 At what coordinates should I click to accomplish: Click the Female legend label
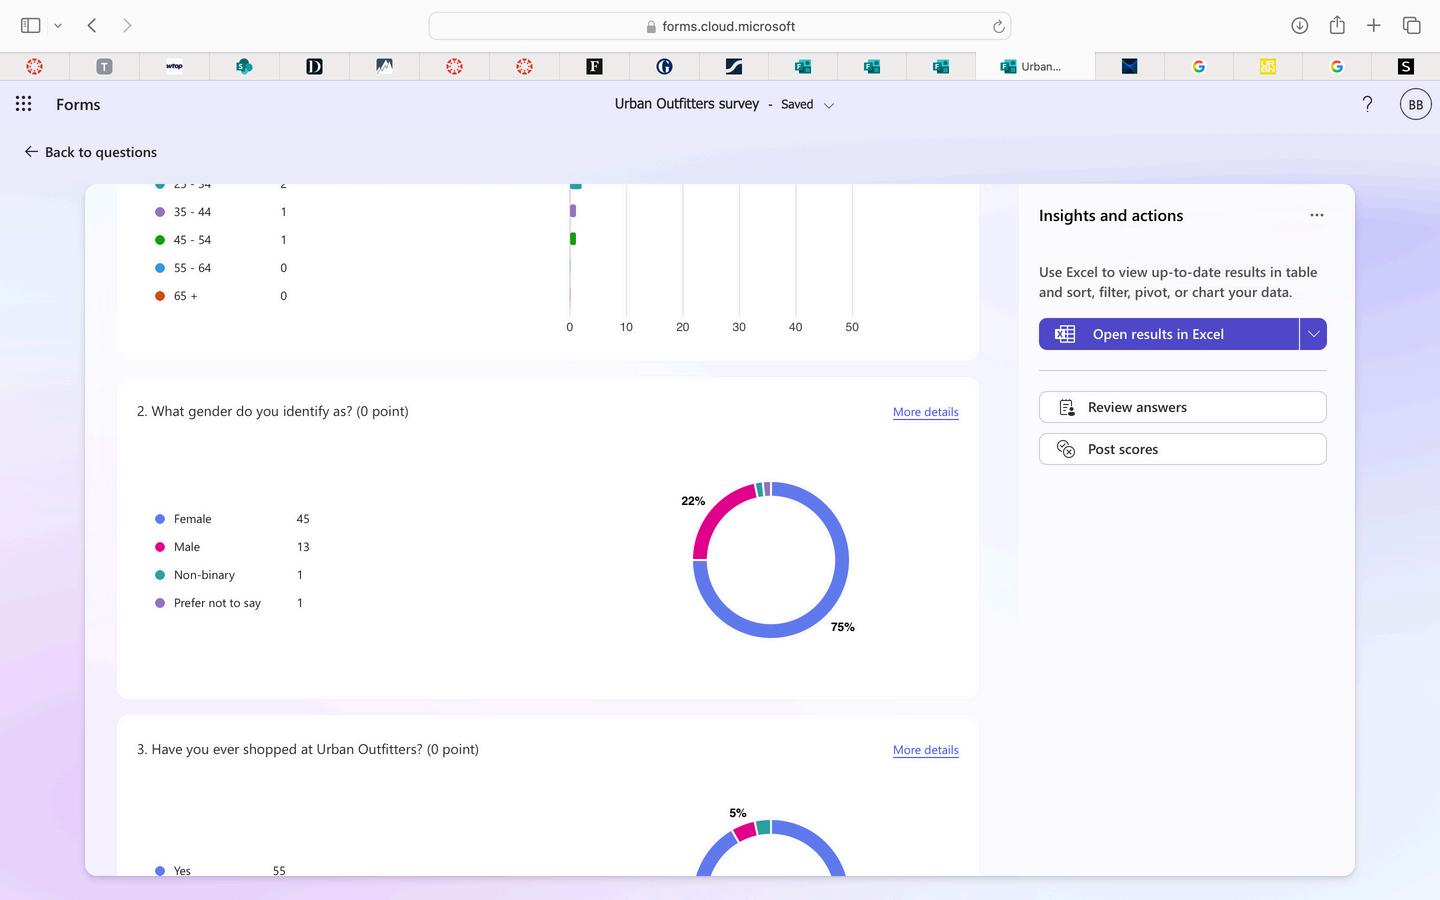coord(193,519)
